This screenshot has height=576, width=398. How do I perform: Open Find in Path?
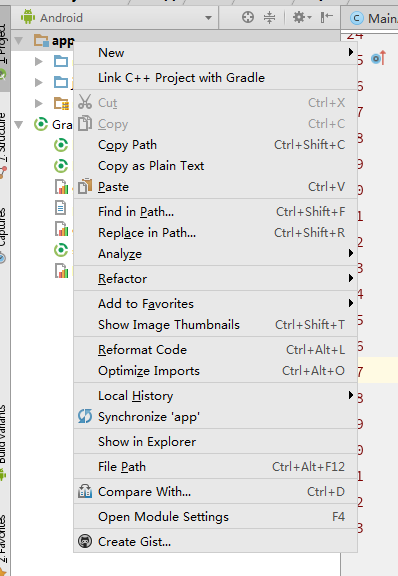215,212
